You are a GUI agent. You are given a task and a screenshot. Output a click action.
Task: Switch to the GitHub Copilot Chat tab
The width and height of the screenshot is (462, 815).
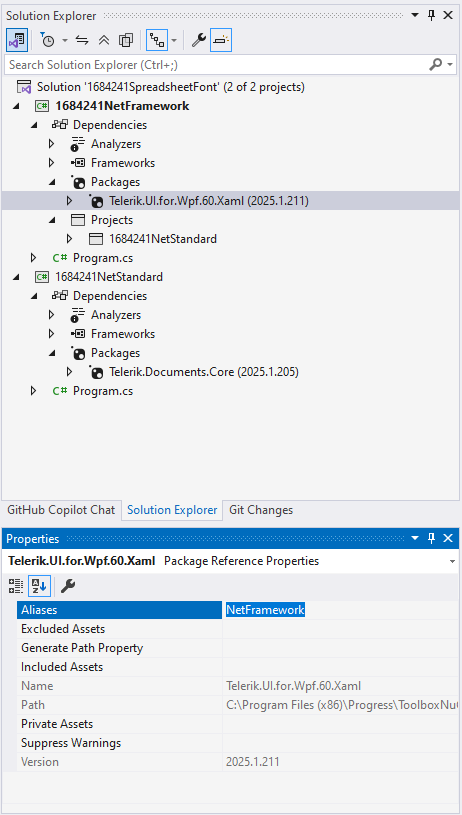[x=61, y=510]
